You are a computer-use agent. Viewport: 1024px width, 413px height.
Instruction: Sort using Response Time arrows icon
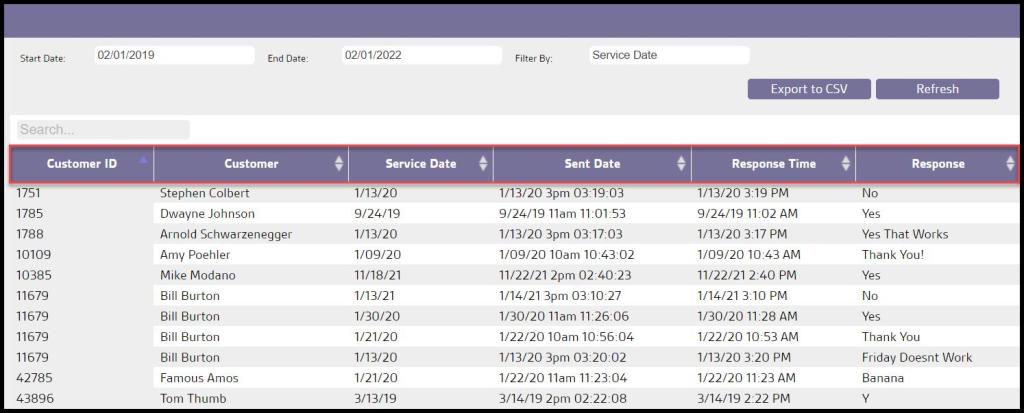pos(846,164)
